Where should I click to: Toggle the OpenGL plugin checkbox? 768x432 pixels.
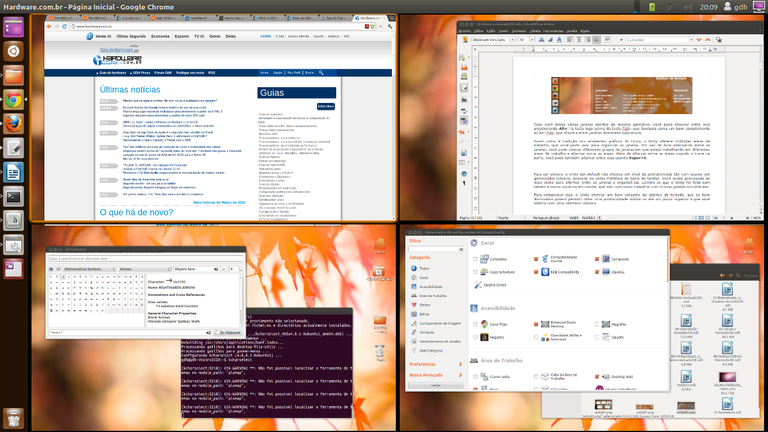598,271
